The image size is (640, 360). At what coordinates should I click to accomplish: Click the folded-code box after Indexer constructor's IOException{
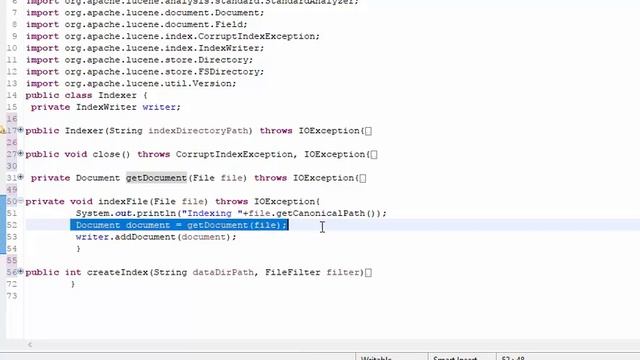(368, 131)
